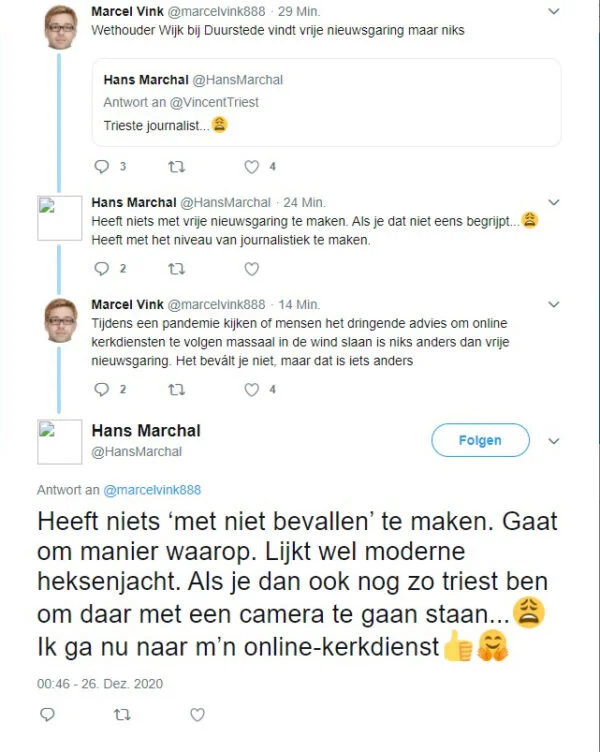
Task: Expand chevron menu next to Folgen button
Action: pos(554,440)
